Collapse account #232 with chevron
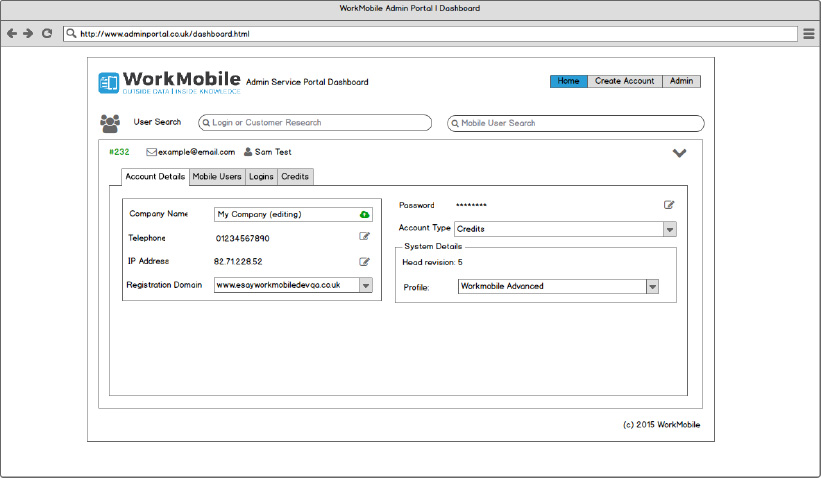The image size is (821, 478). click(x=679, y=153)
